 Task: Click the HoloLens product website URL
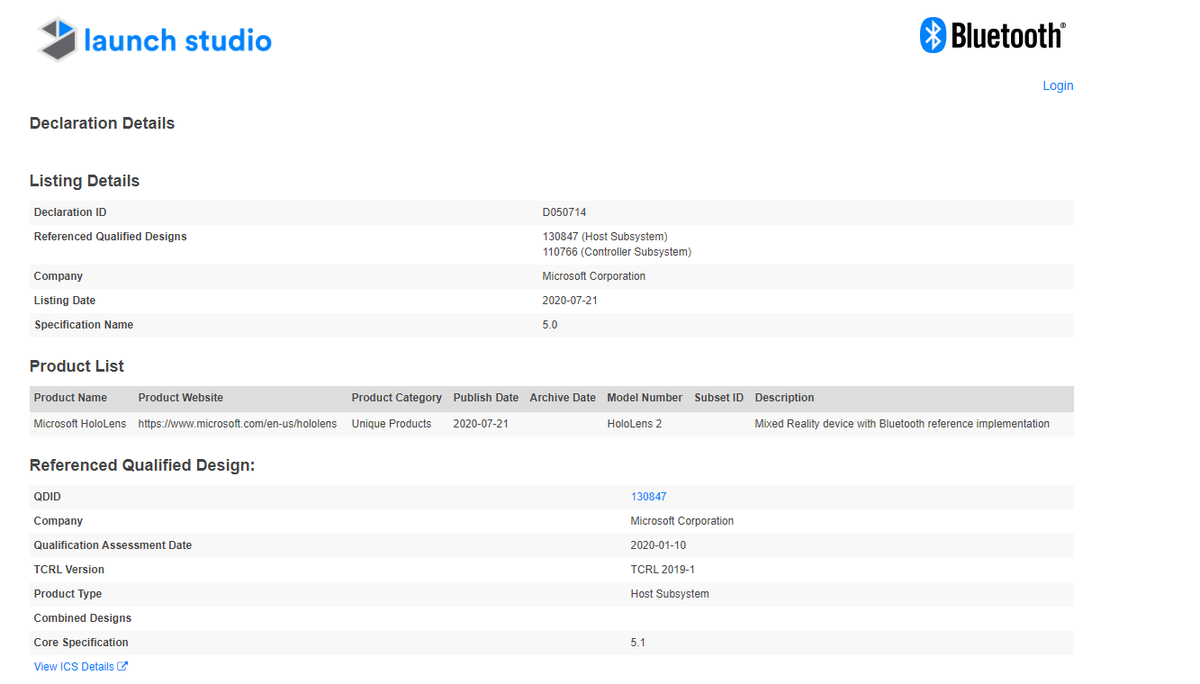click(x=238, y=424)
